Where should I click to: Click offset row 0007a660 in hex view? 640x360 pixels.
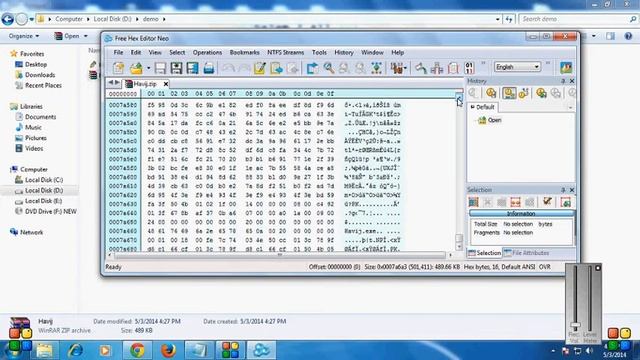pyautogui.click(x=123, y=231)
